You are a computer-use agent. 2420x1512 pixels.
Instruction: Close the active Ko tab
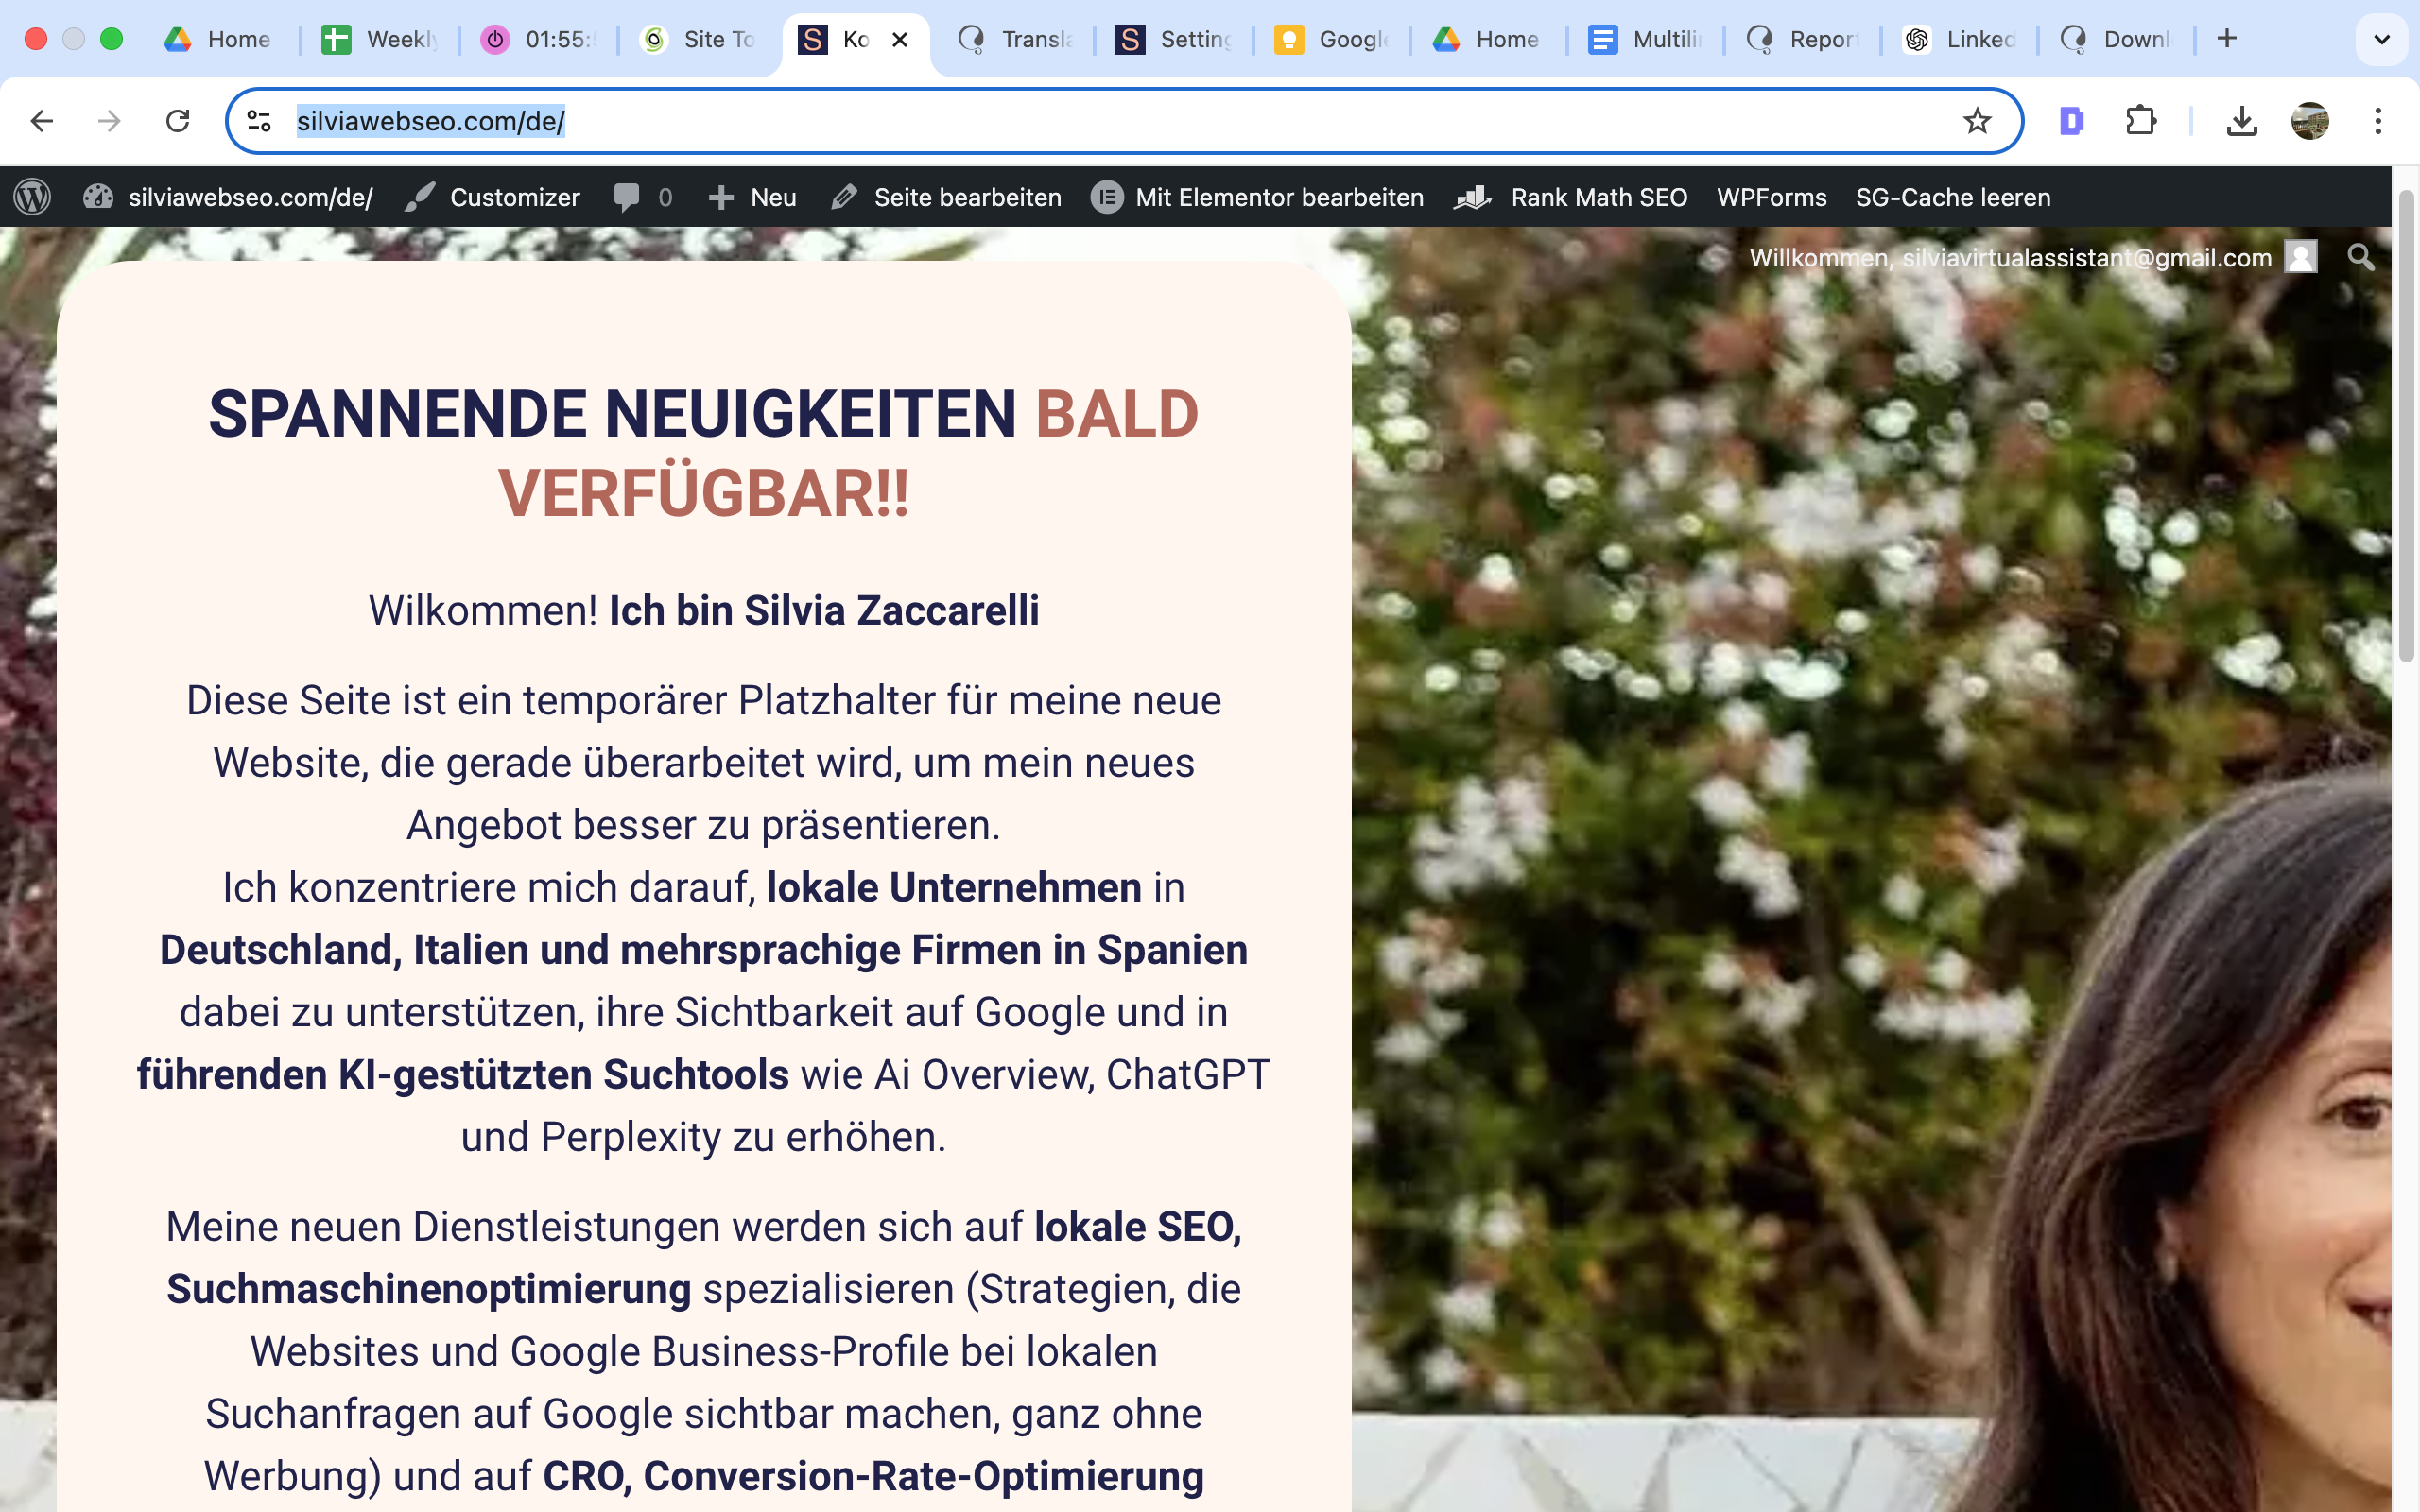coord(900,39)
